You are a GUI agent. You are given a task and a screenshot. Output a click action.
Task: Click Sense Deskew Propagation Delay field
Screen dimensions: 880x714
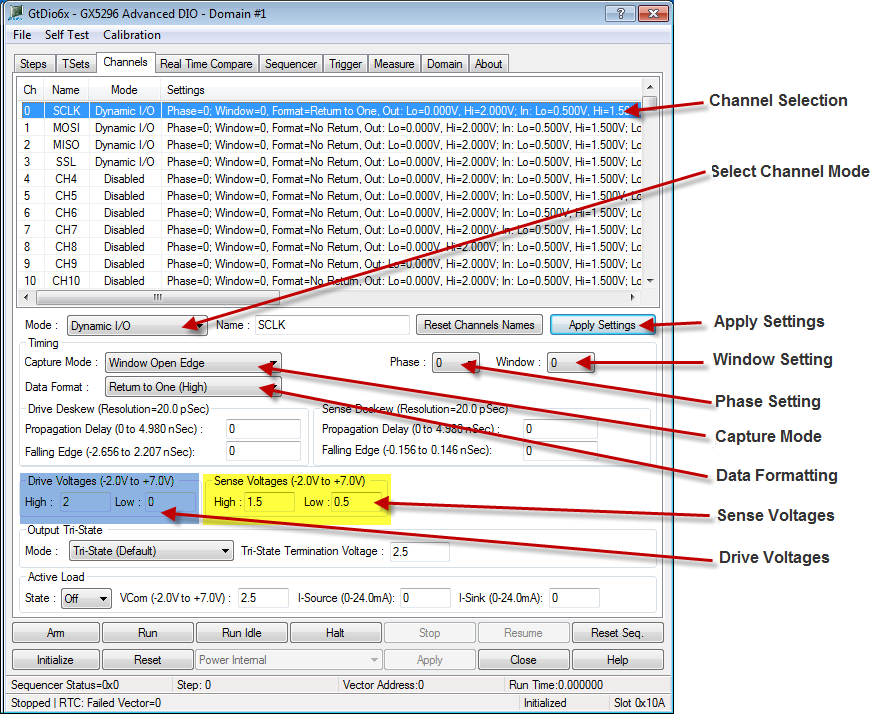coord(560,429)
